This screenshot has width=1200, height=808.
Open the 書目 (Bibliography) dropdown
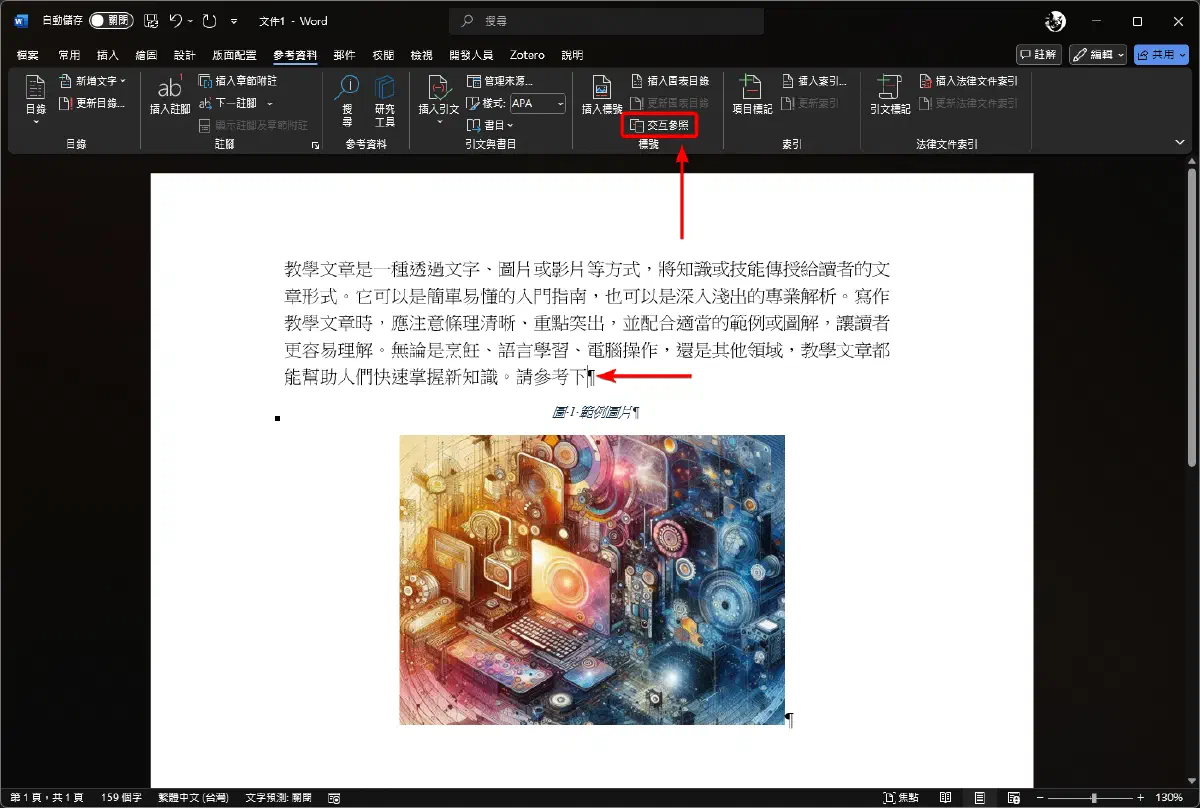[495, 125]
